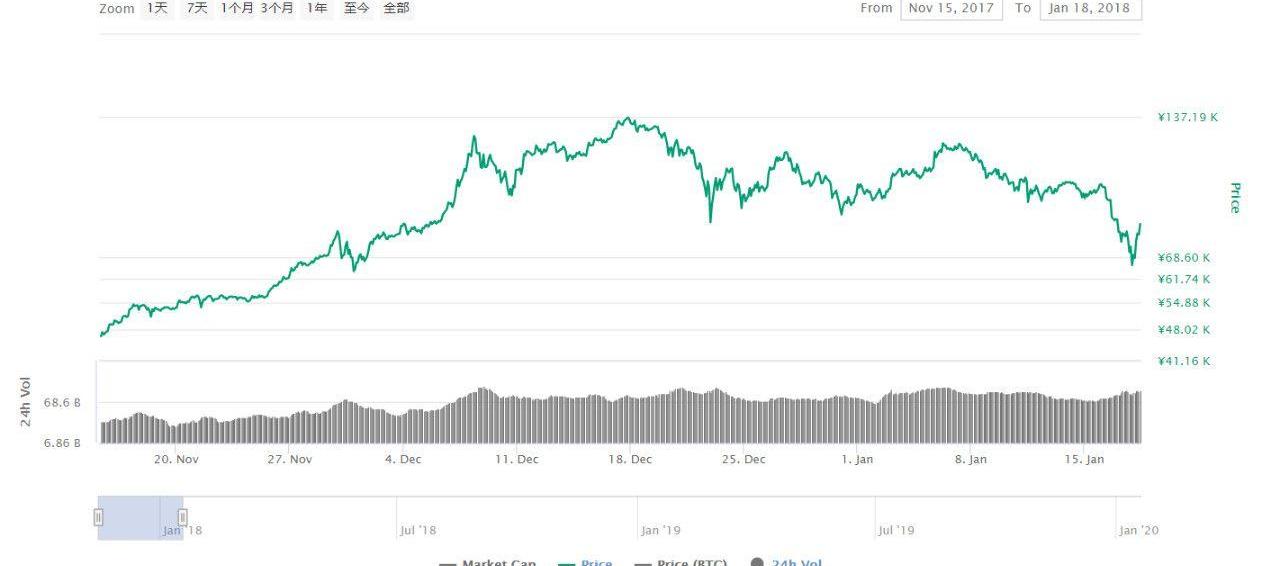1280x566 pixels.
Task: Click the From date field
Action: pyautogui.click(x=951, y=8)
